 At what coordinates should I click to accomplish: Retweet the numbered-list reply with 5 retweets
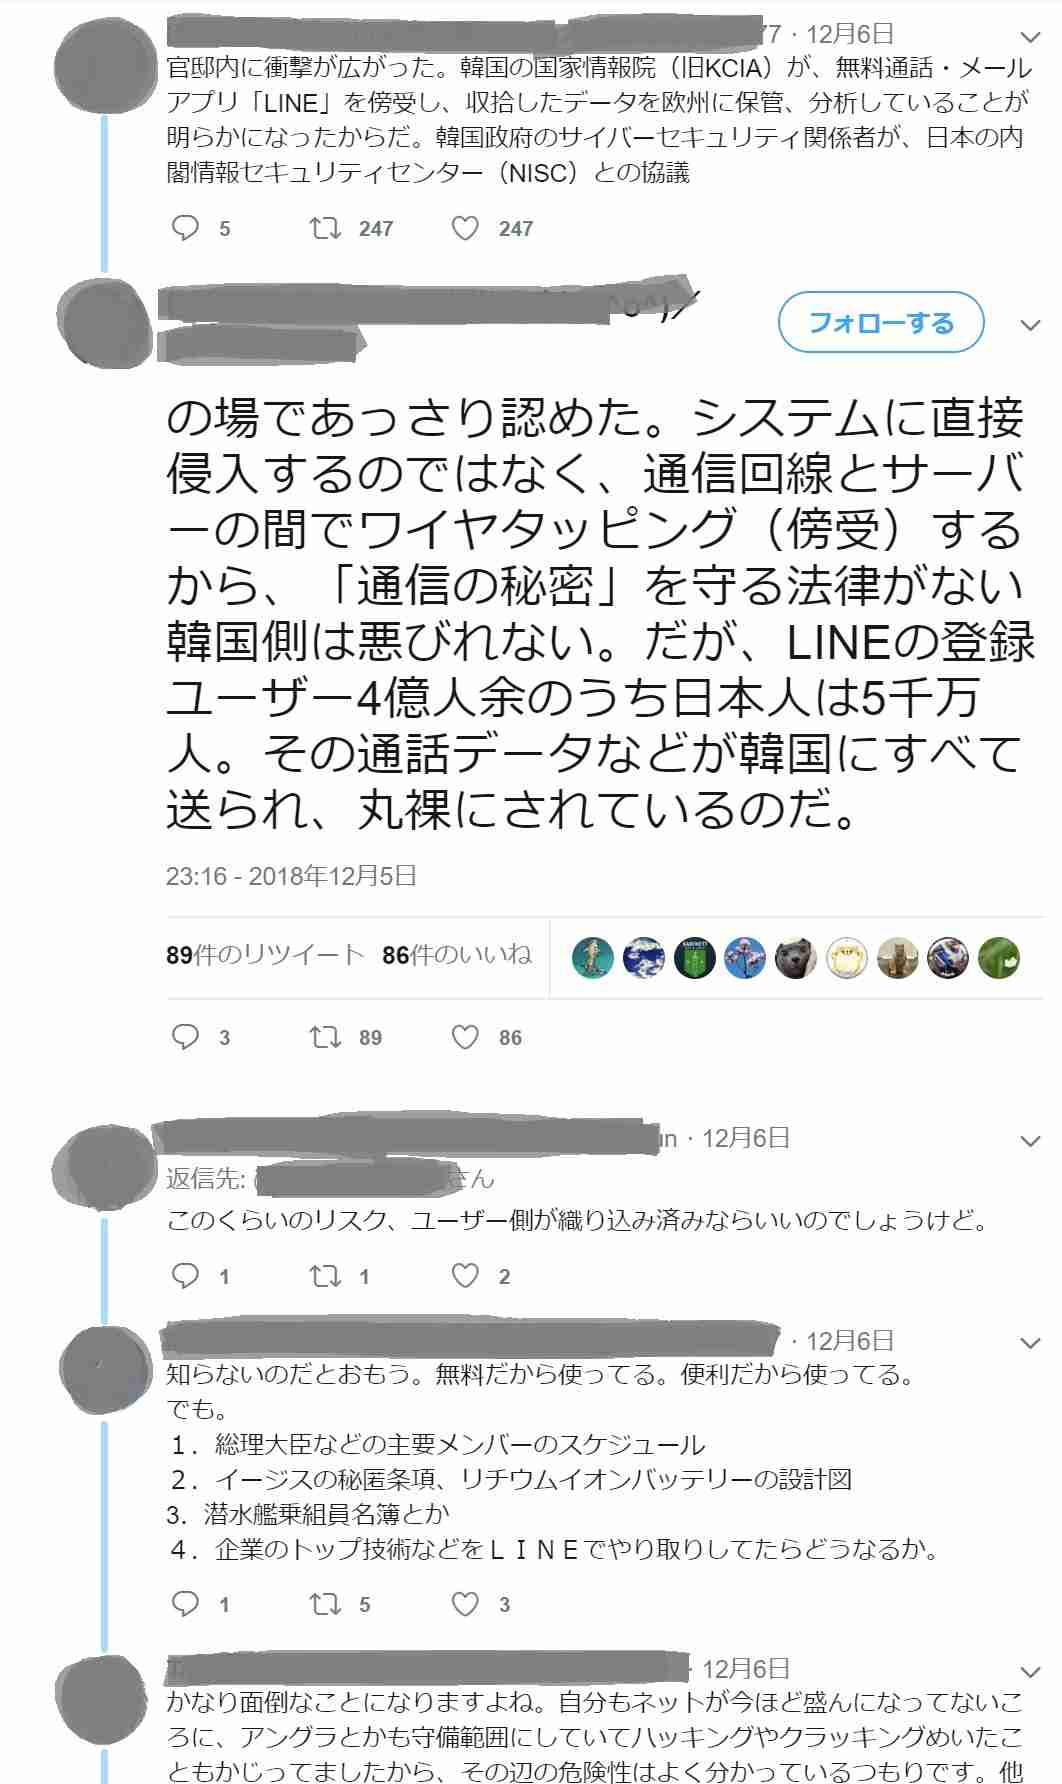[325, 1604]
